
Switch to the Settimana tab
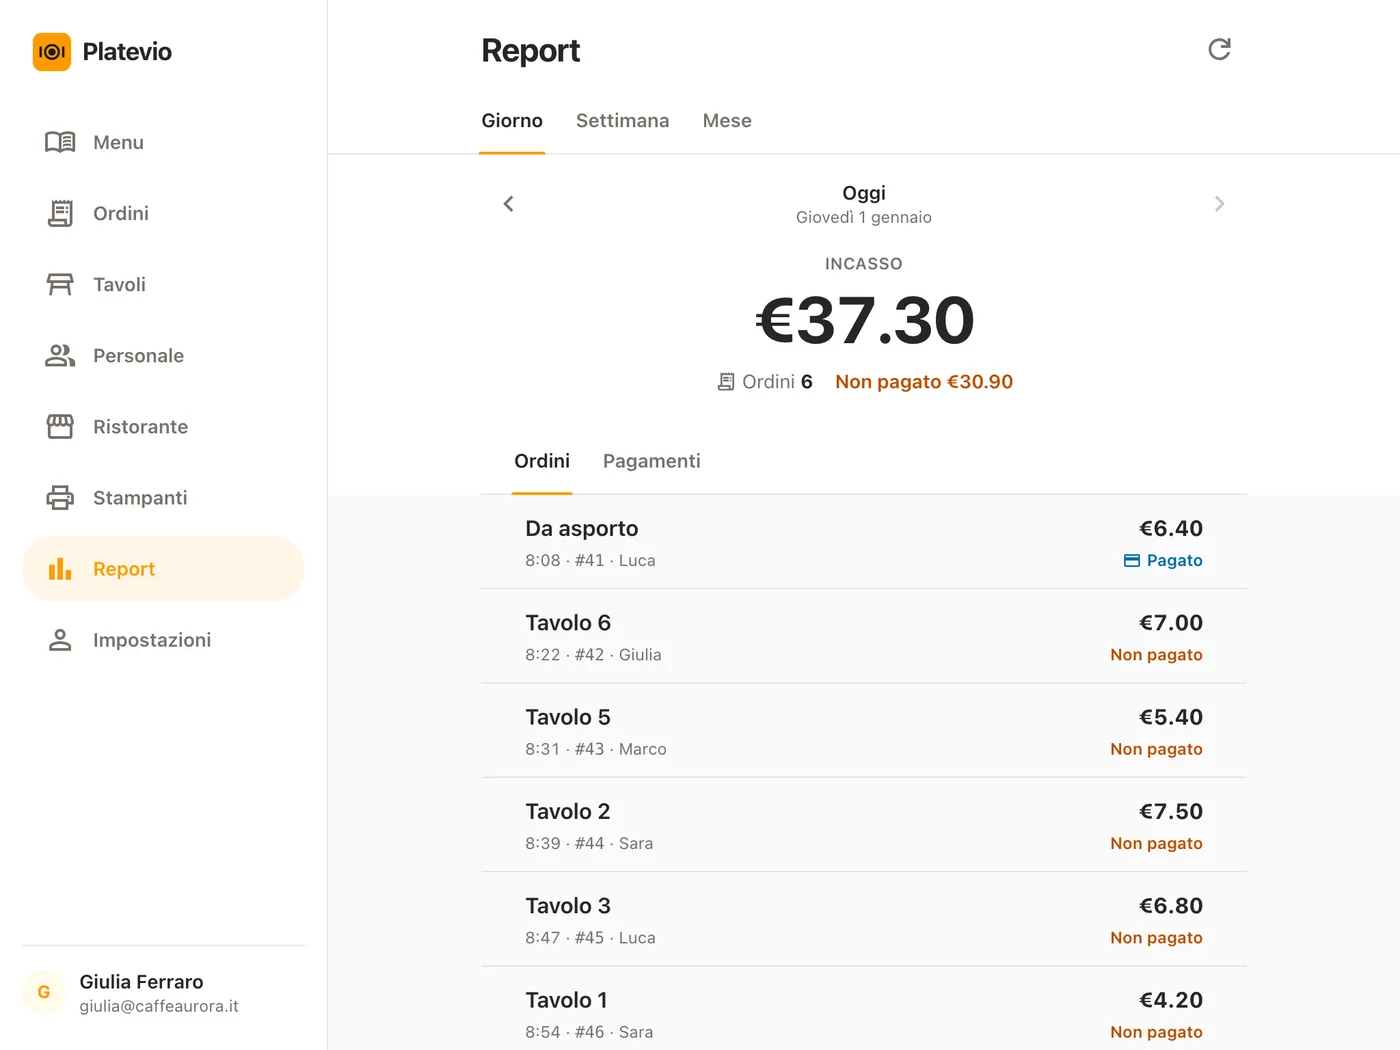pos(622,121)
